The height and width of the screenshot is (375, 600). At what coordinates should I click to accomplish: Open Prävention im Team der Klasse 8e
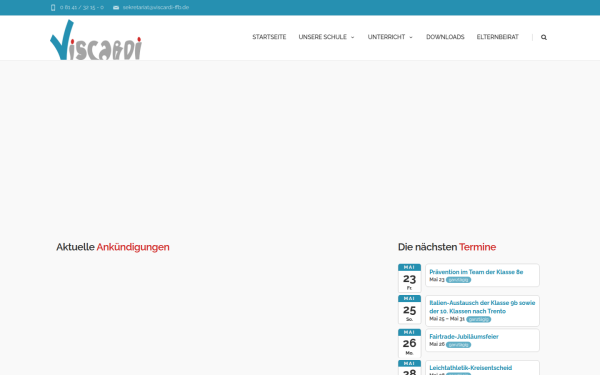[x=476, y=272]
